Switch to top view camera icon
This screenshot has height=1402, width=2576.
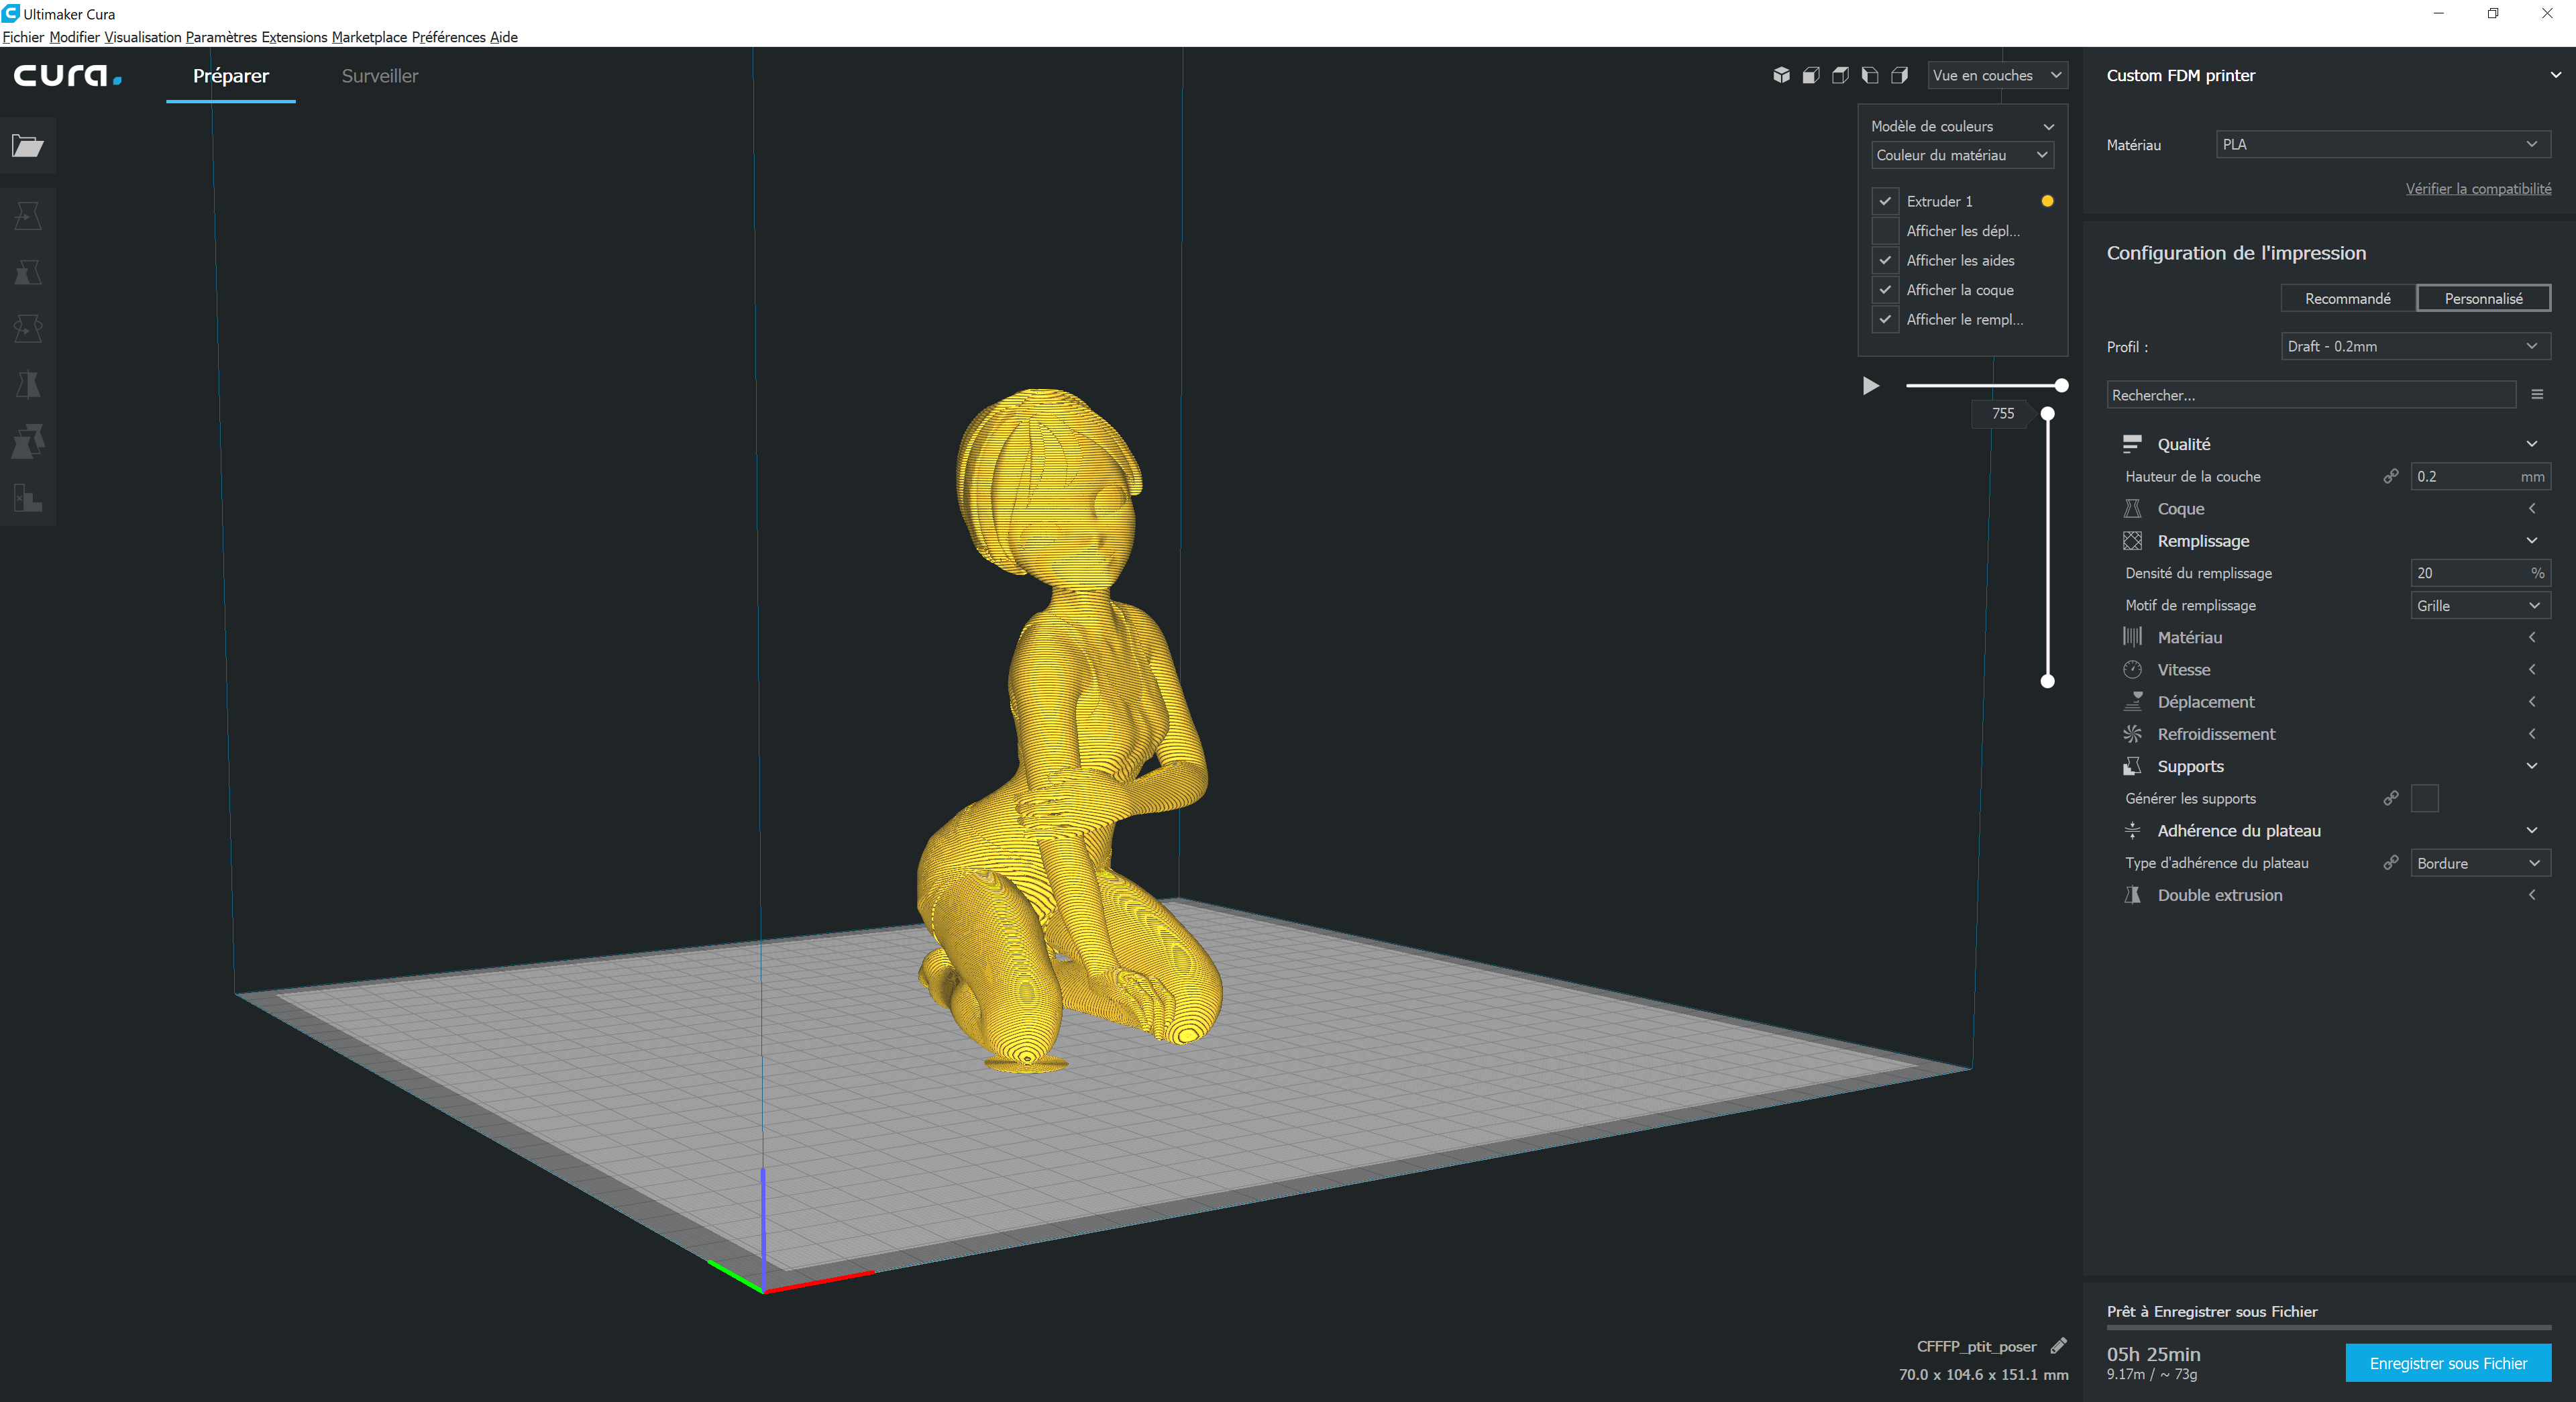coord(1840,75)
